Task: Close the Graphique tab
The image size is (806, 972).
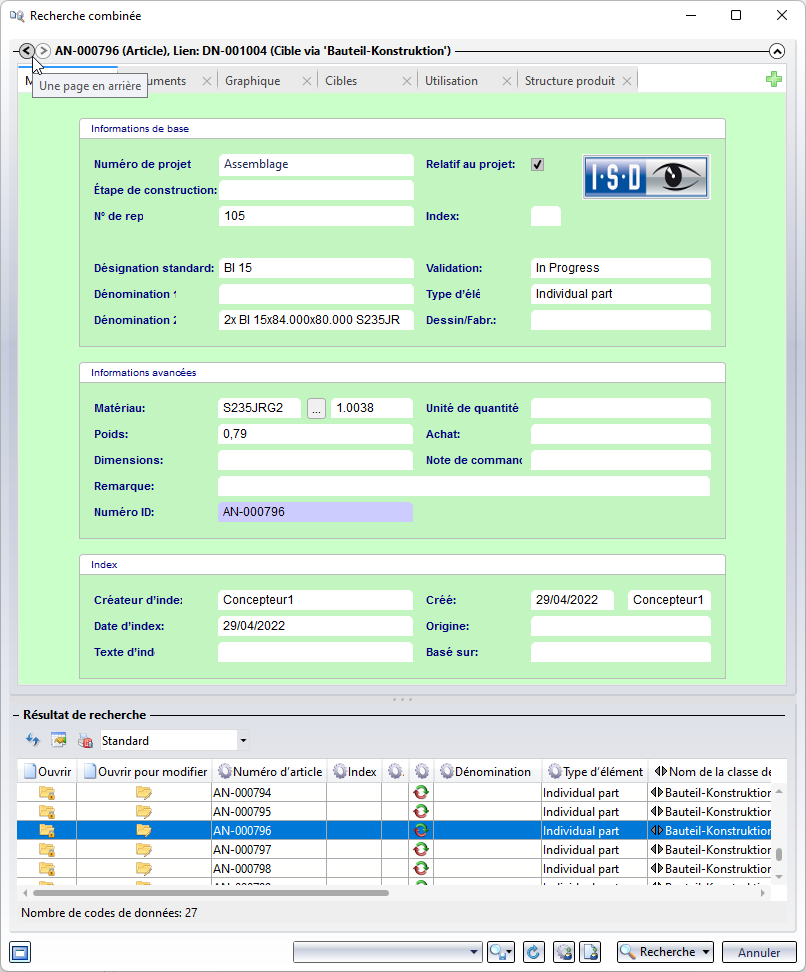Action: click(306, 81)
